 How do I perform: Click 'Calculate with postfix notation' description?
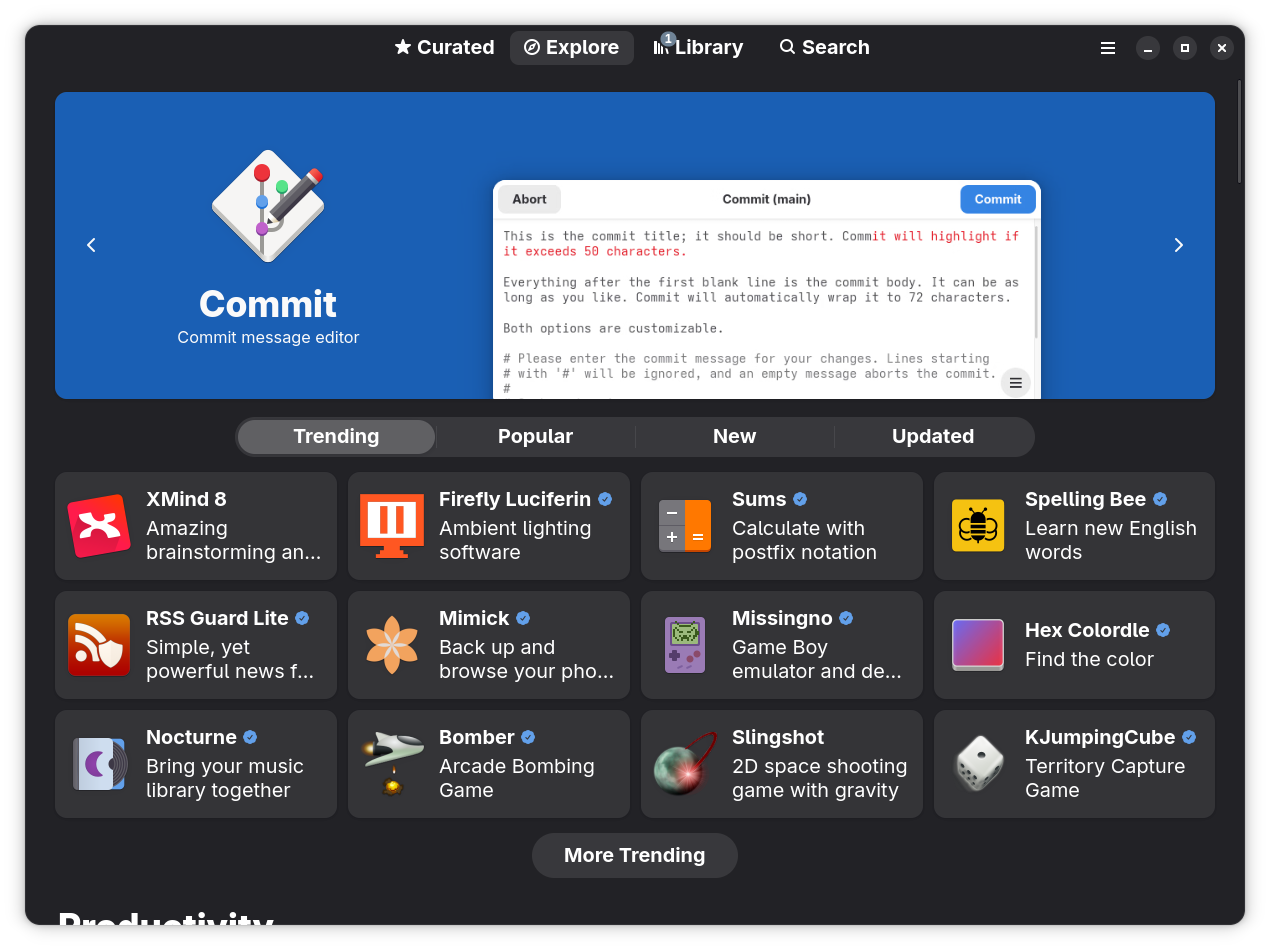804,540
